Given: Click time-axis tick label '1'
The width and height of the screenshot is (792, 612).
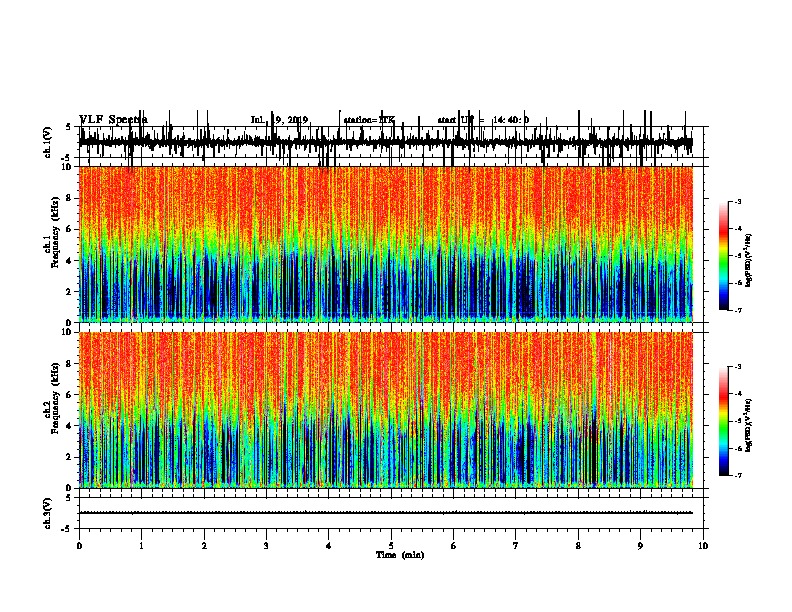Looking at the screenshot, I should click(x=141, y=546).
